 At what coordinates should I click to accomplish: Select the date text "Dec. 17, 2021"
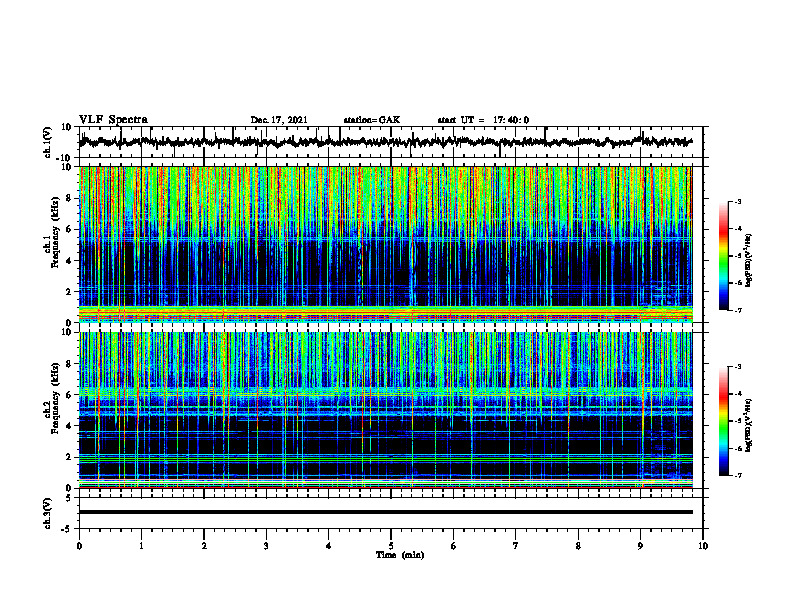(279, 120)
